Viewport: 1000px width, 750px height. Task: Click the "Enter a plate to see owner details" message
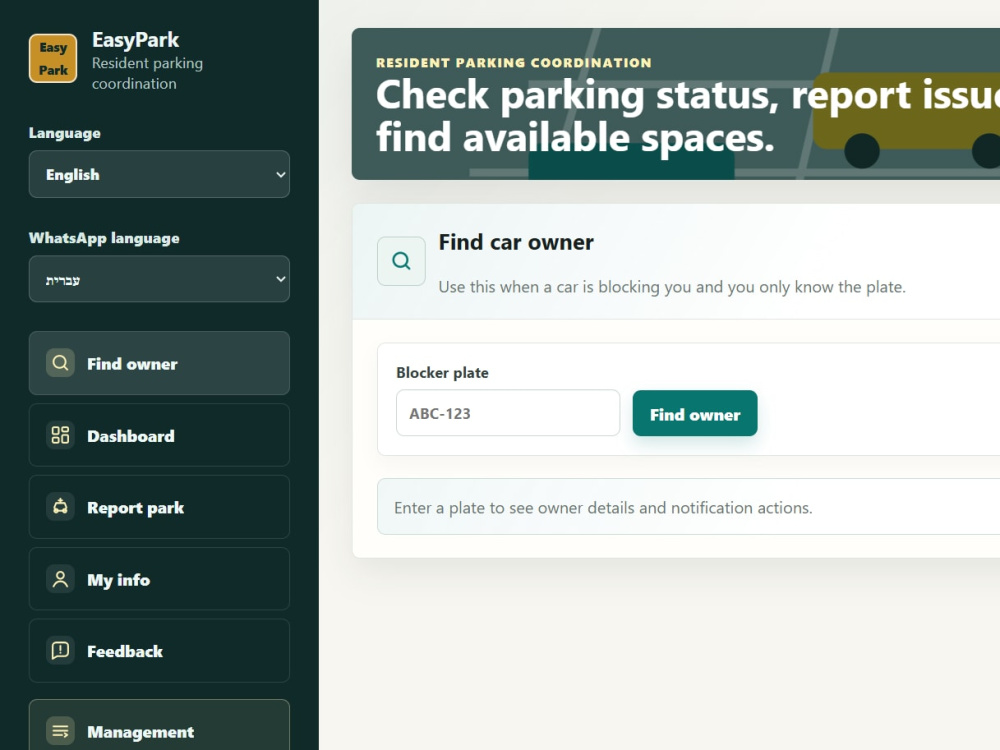coord(603,508)
